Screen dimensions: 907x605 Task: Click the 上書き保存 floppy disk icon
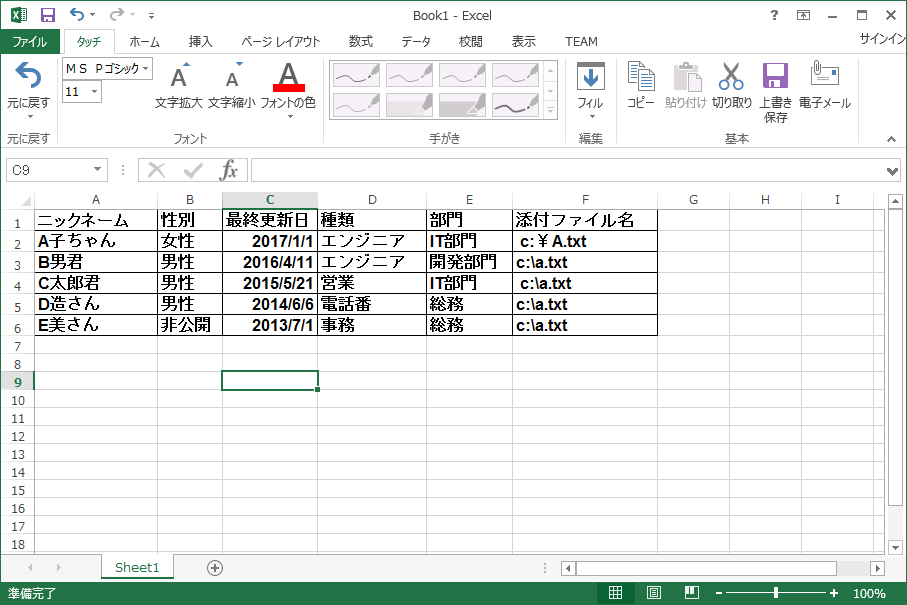(x=775, y=76)
